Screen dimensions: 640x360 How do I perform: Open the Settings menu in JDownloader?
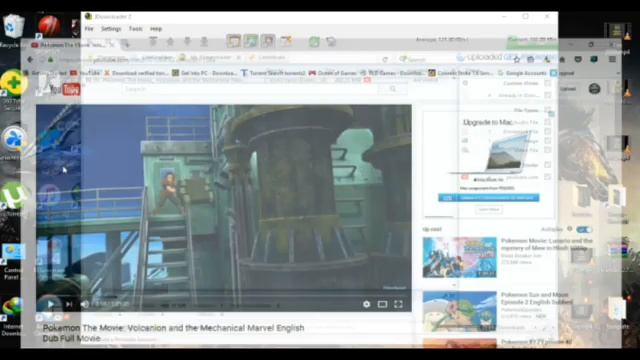tap(111, 29)
